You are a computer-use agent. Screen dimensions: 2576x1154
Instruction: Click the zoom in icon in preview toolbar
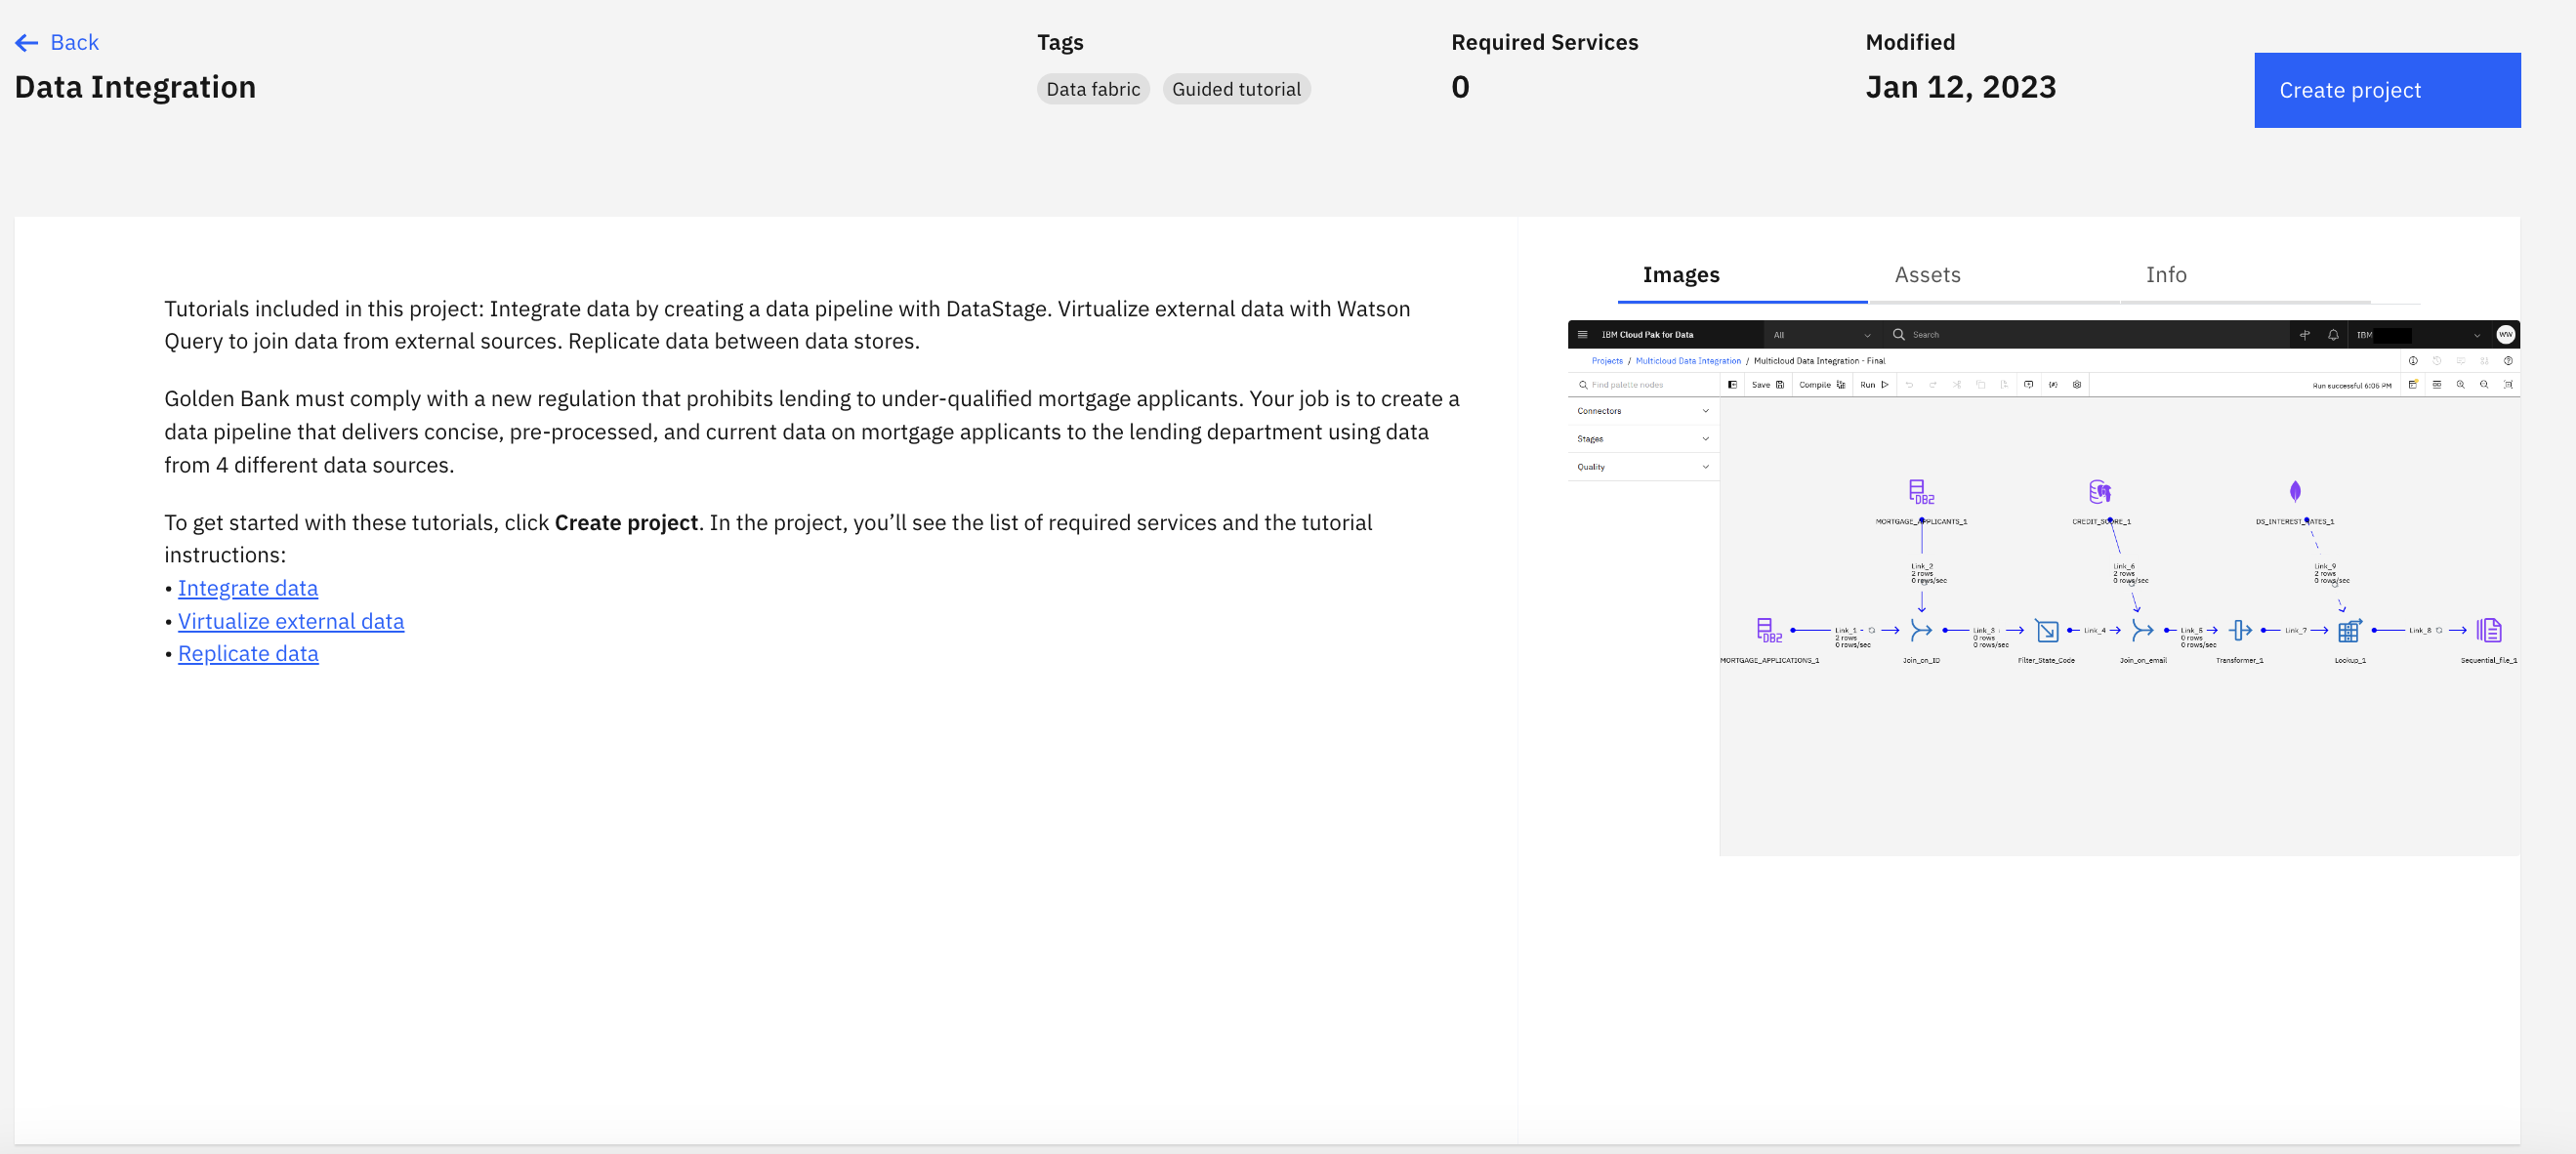click(x=2460, y=385)
